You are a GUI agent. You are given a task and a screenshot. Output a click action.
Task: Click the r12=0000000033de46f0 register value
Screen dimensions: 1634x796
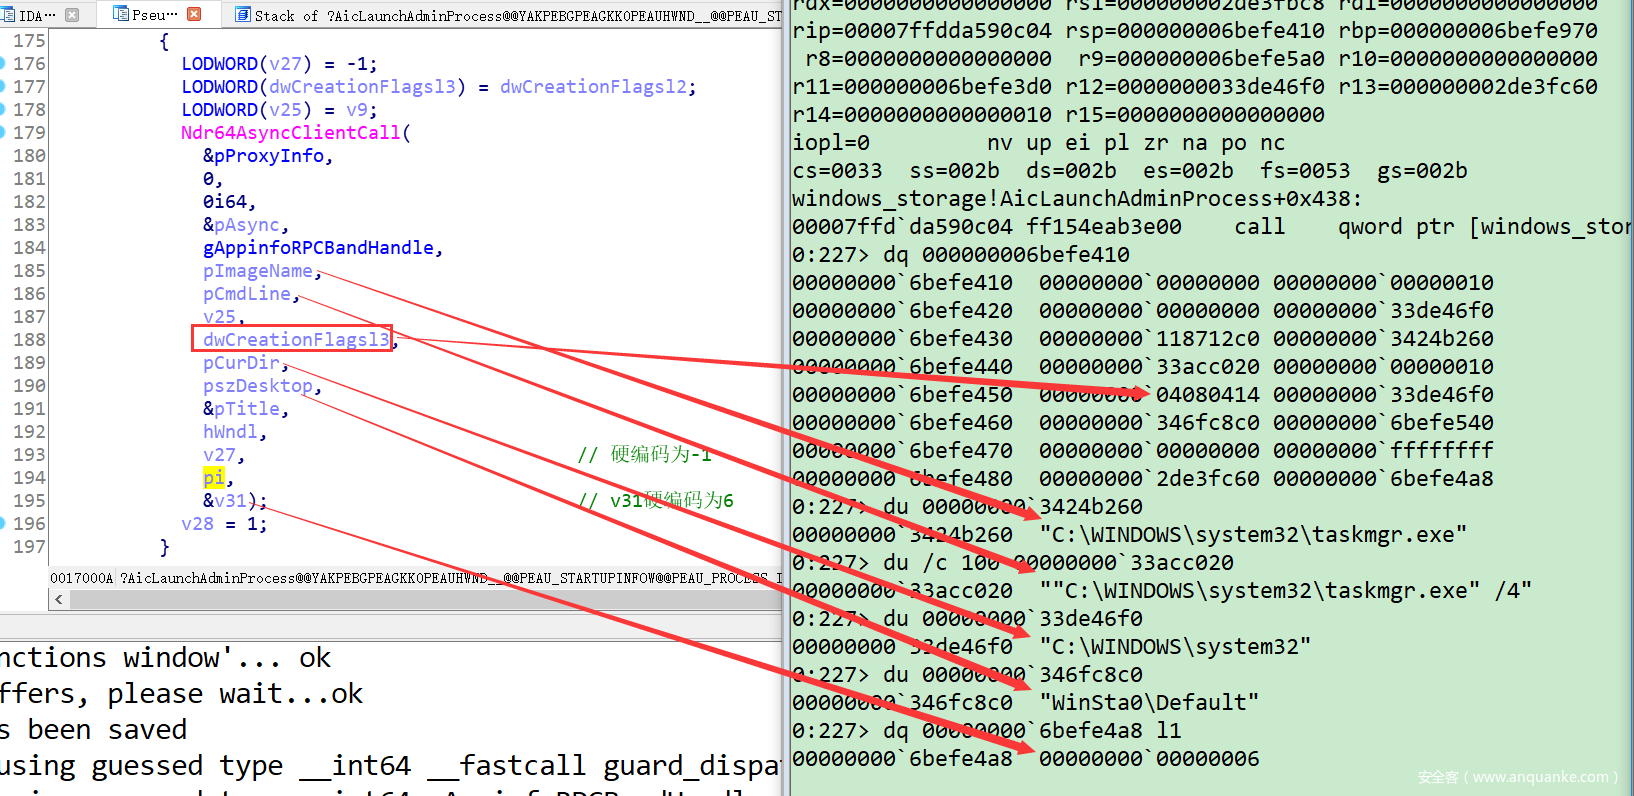(1194, 87)
